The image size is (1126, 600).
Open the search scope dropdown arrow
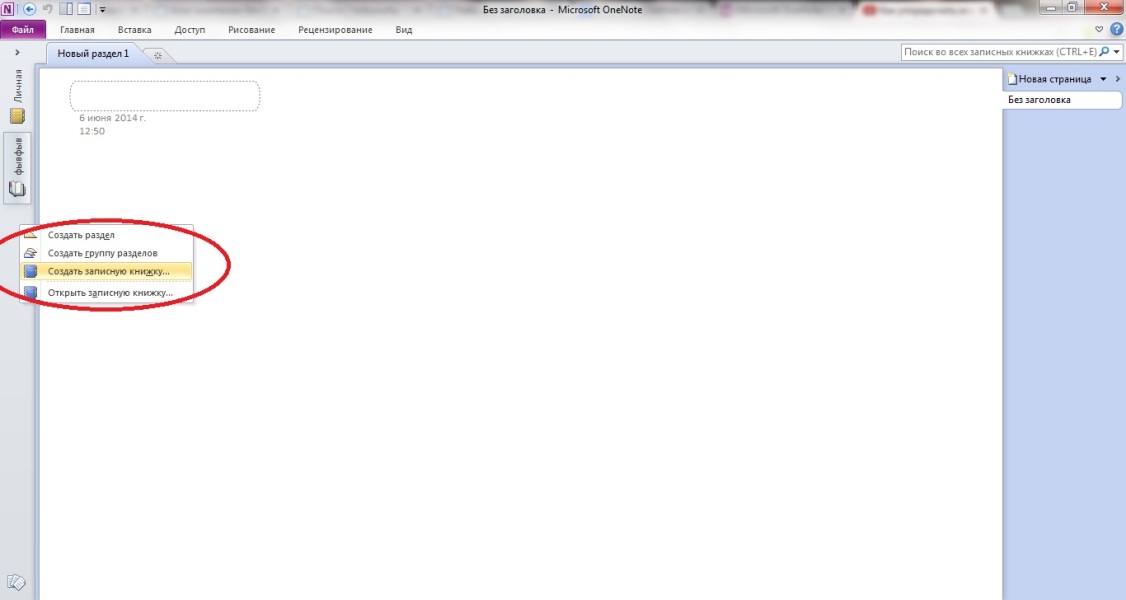coord(1116,52)
